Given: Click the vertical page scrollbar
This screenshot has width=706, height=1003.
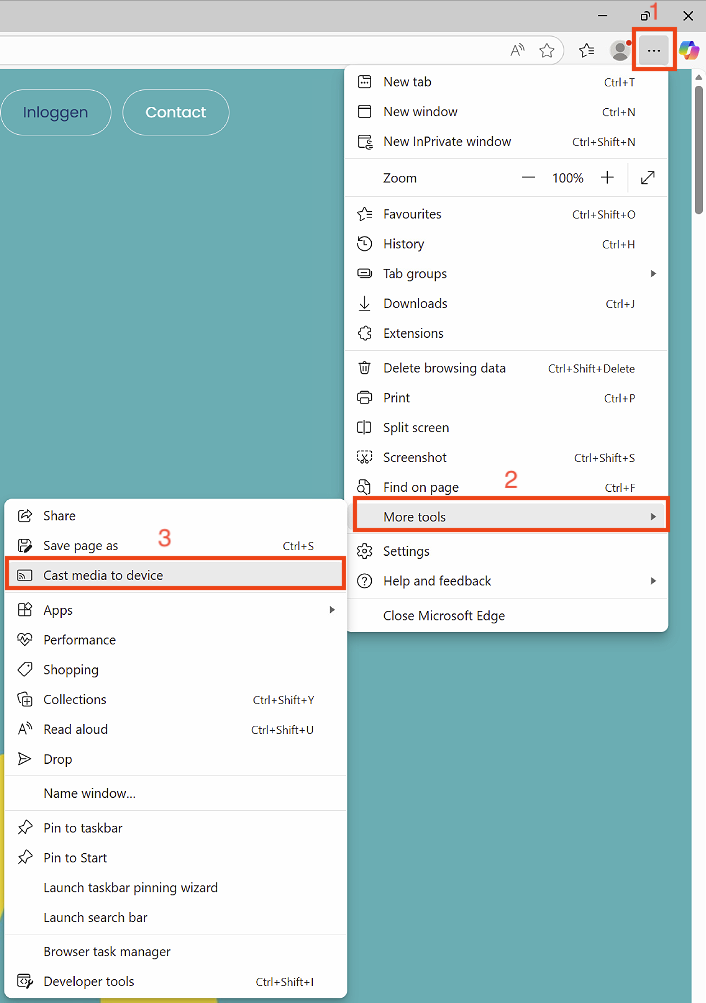Looking at the screenshot, I should click(698, 500).
